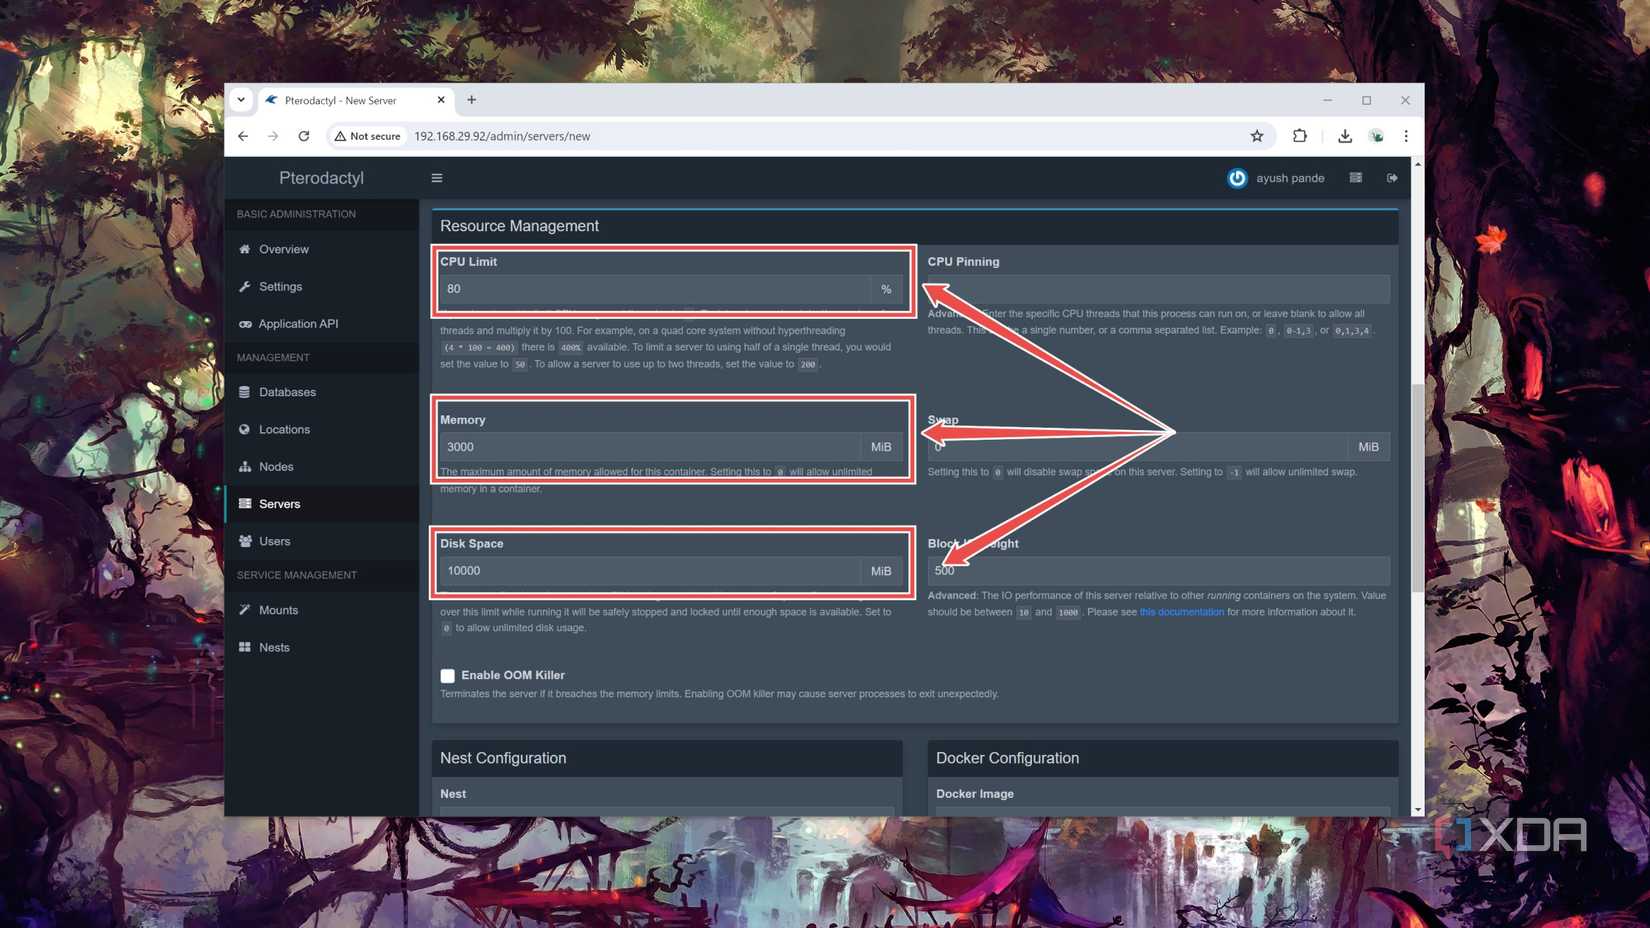Open the Nodes management page
The width and height of the screenshot is (1650, 928).
(x=274, y=466)
